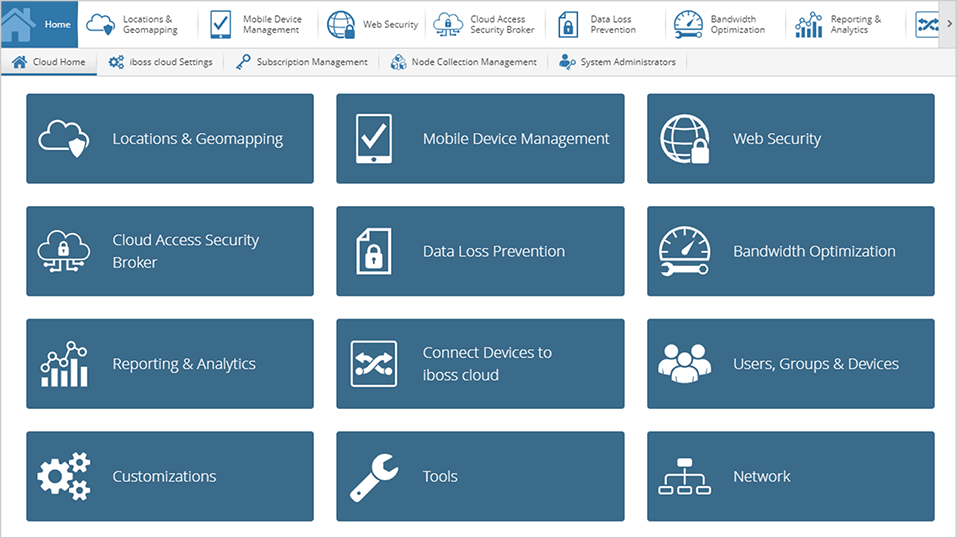Open the Web Security top menu label

(x=391, y=24)
